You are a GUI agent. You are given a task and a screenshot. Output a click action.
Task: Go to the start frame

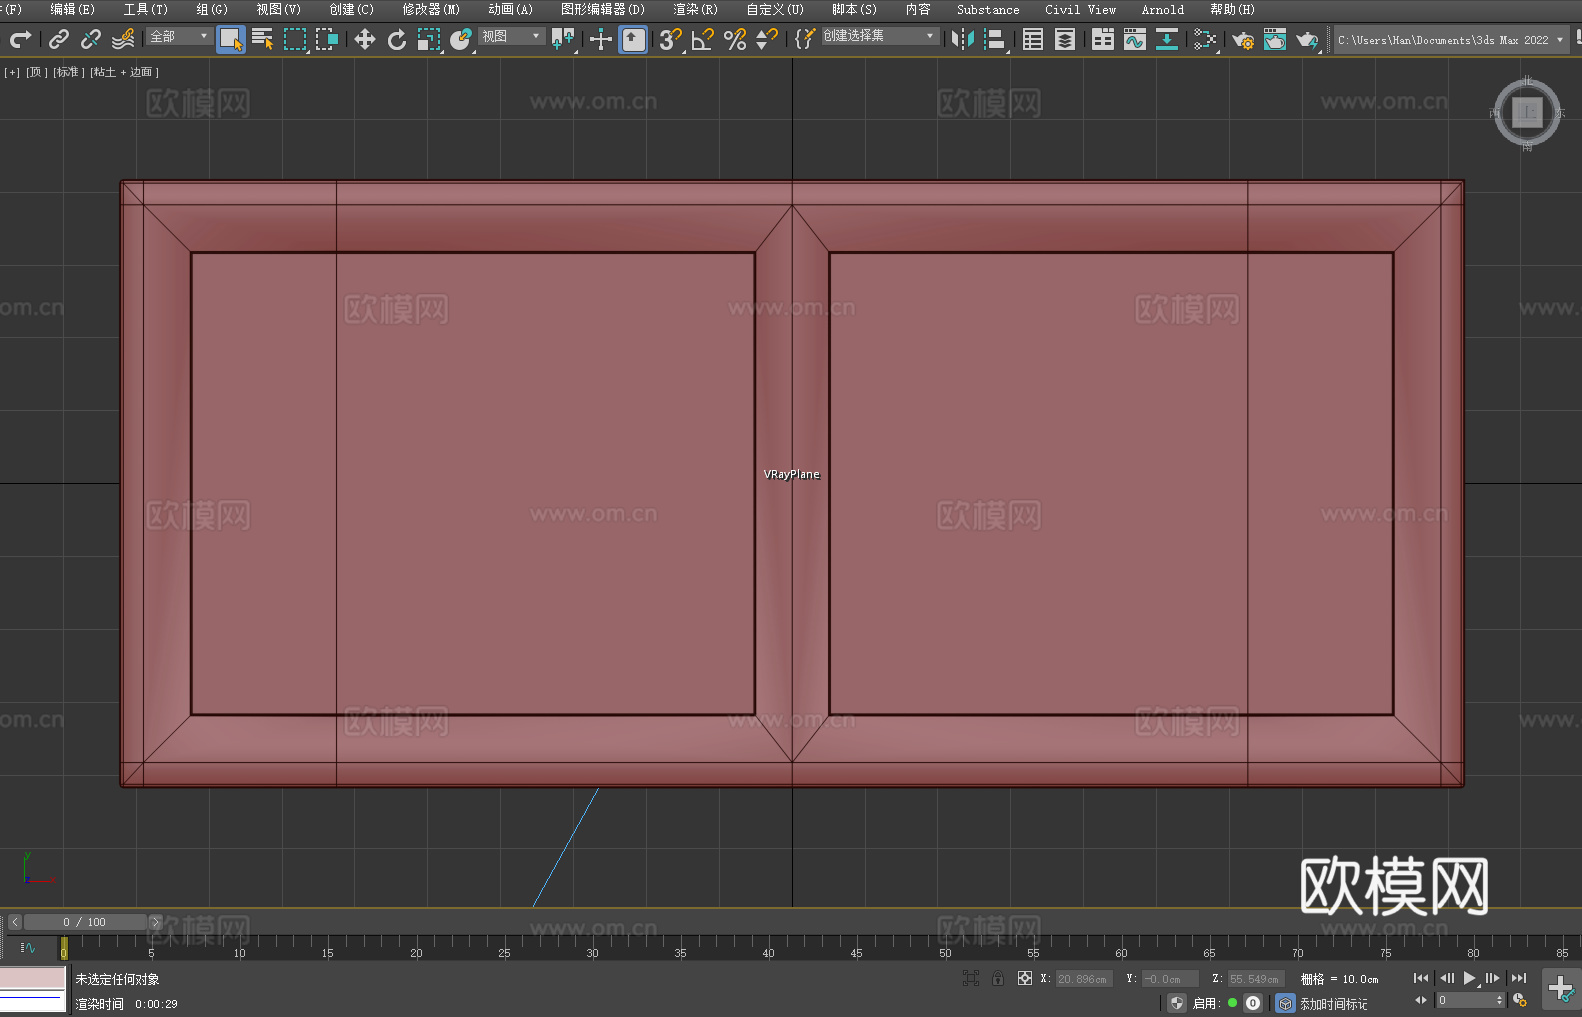coord(1421,978)
